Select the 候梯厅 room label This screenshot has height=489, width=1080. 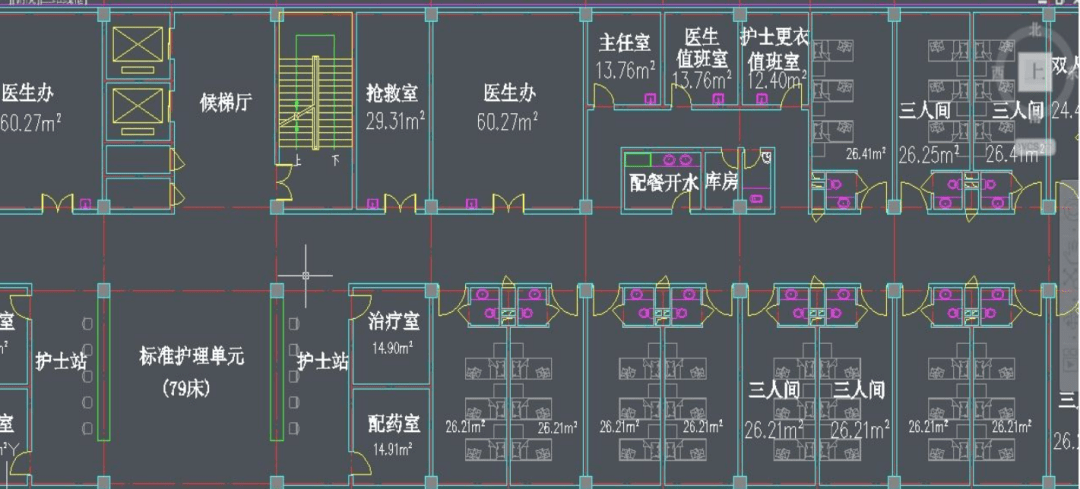coord(226,103)
